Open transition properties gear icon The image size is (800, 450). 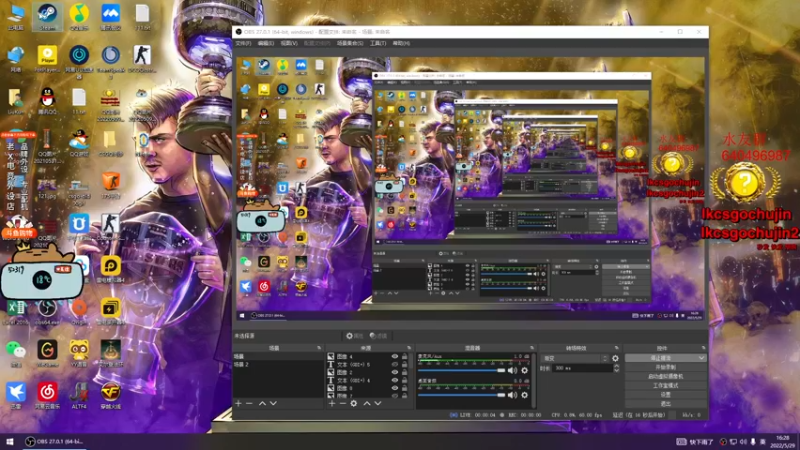pyautogui.click(x=615, y=359)
